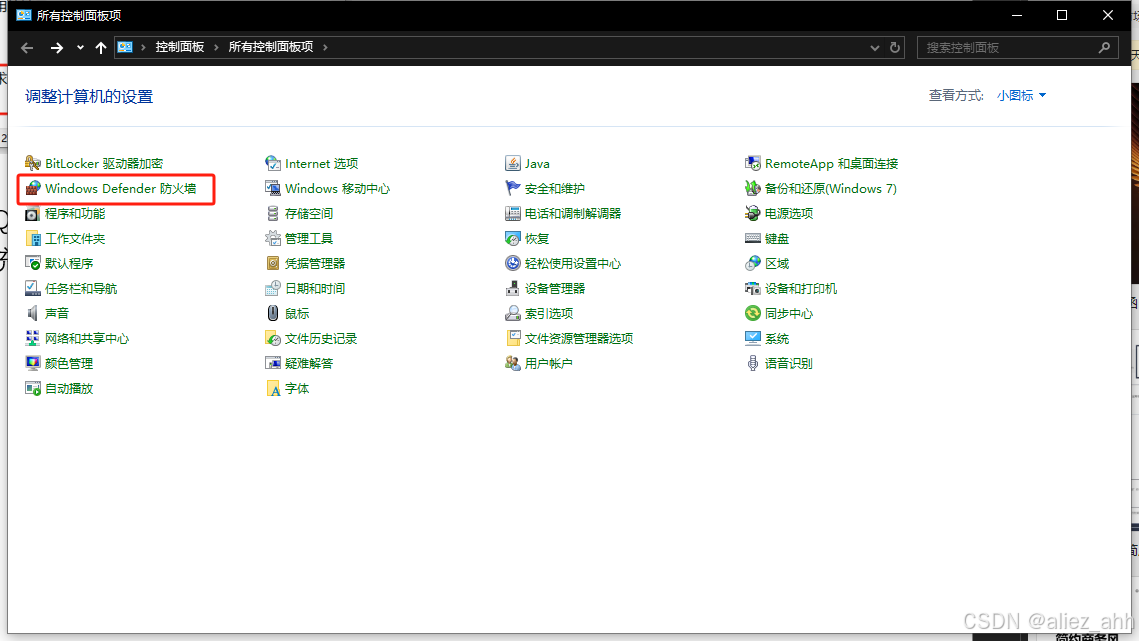Click the BitLocker drive encryption icon
The width and height of the screenshot is (1139, 641).
pos(33,164)
